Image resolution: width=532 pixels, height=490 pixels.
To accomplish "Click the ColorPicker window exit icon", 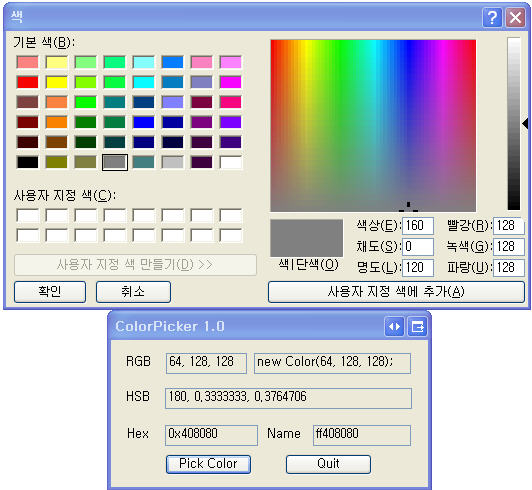I will 417,327.
